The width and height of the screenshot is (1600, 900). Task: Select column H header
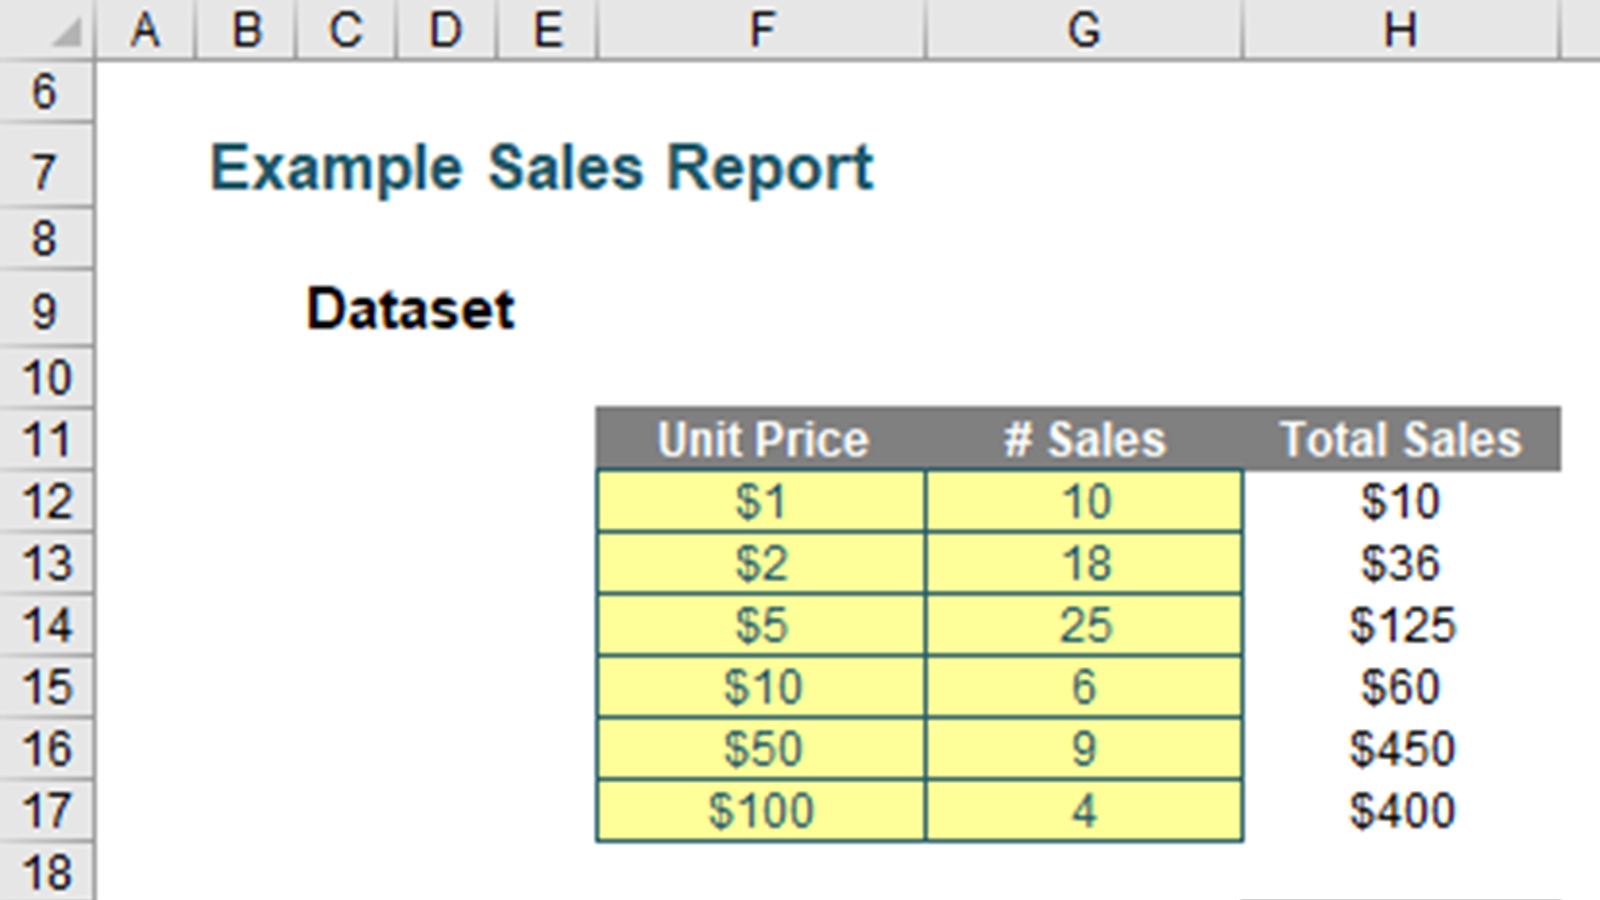1400,30
